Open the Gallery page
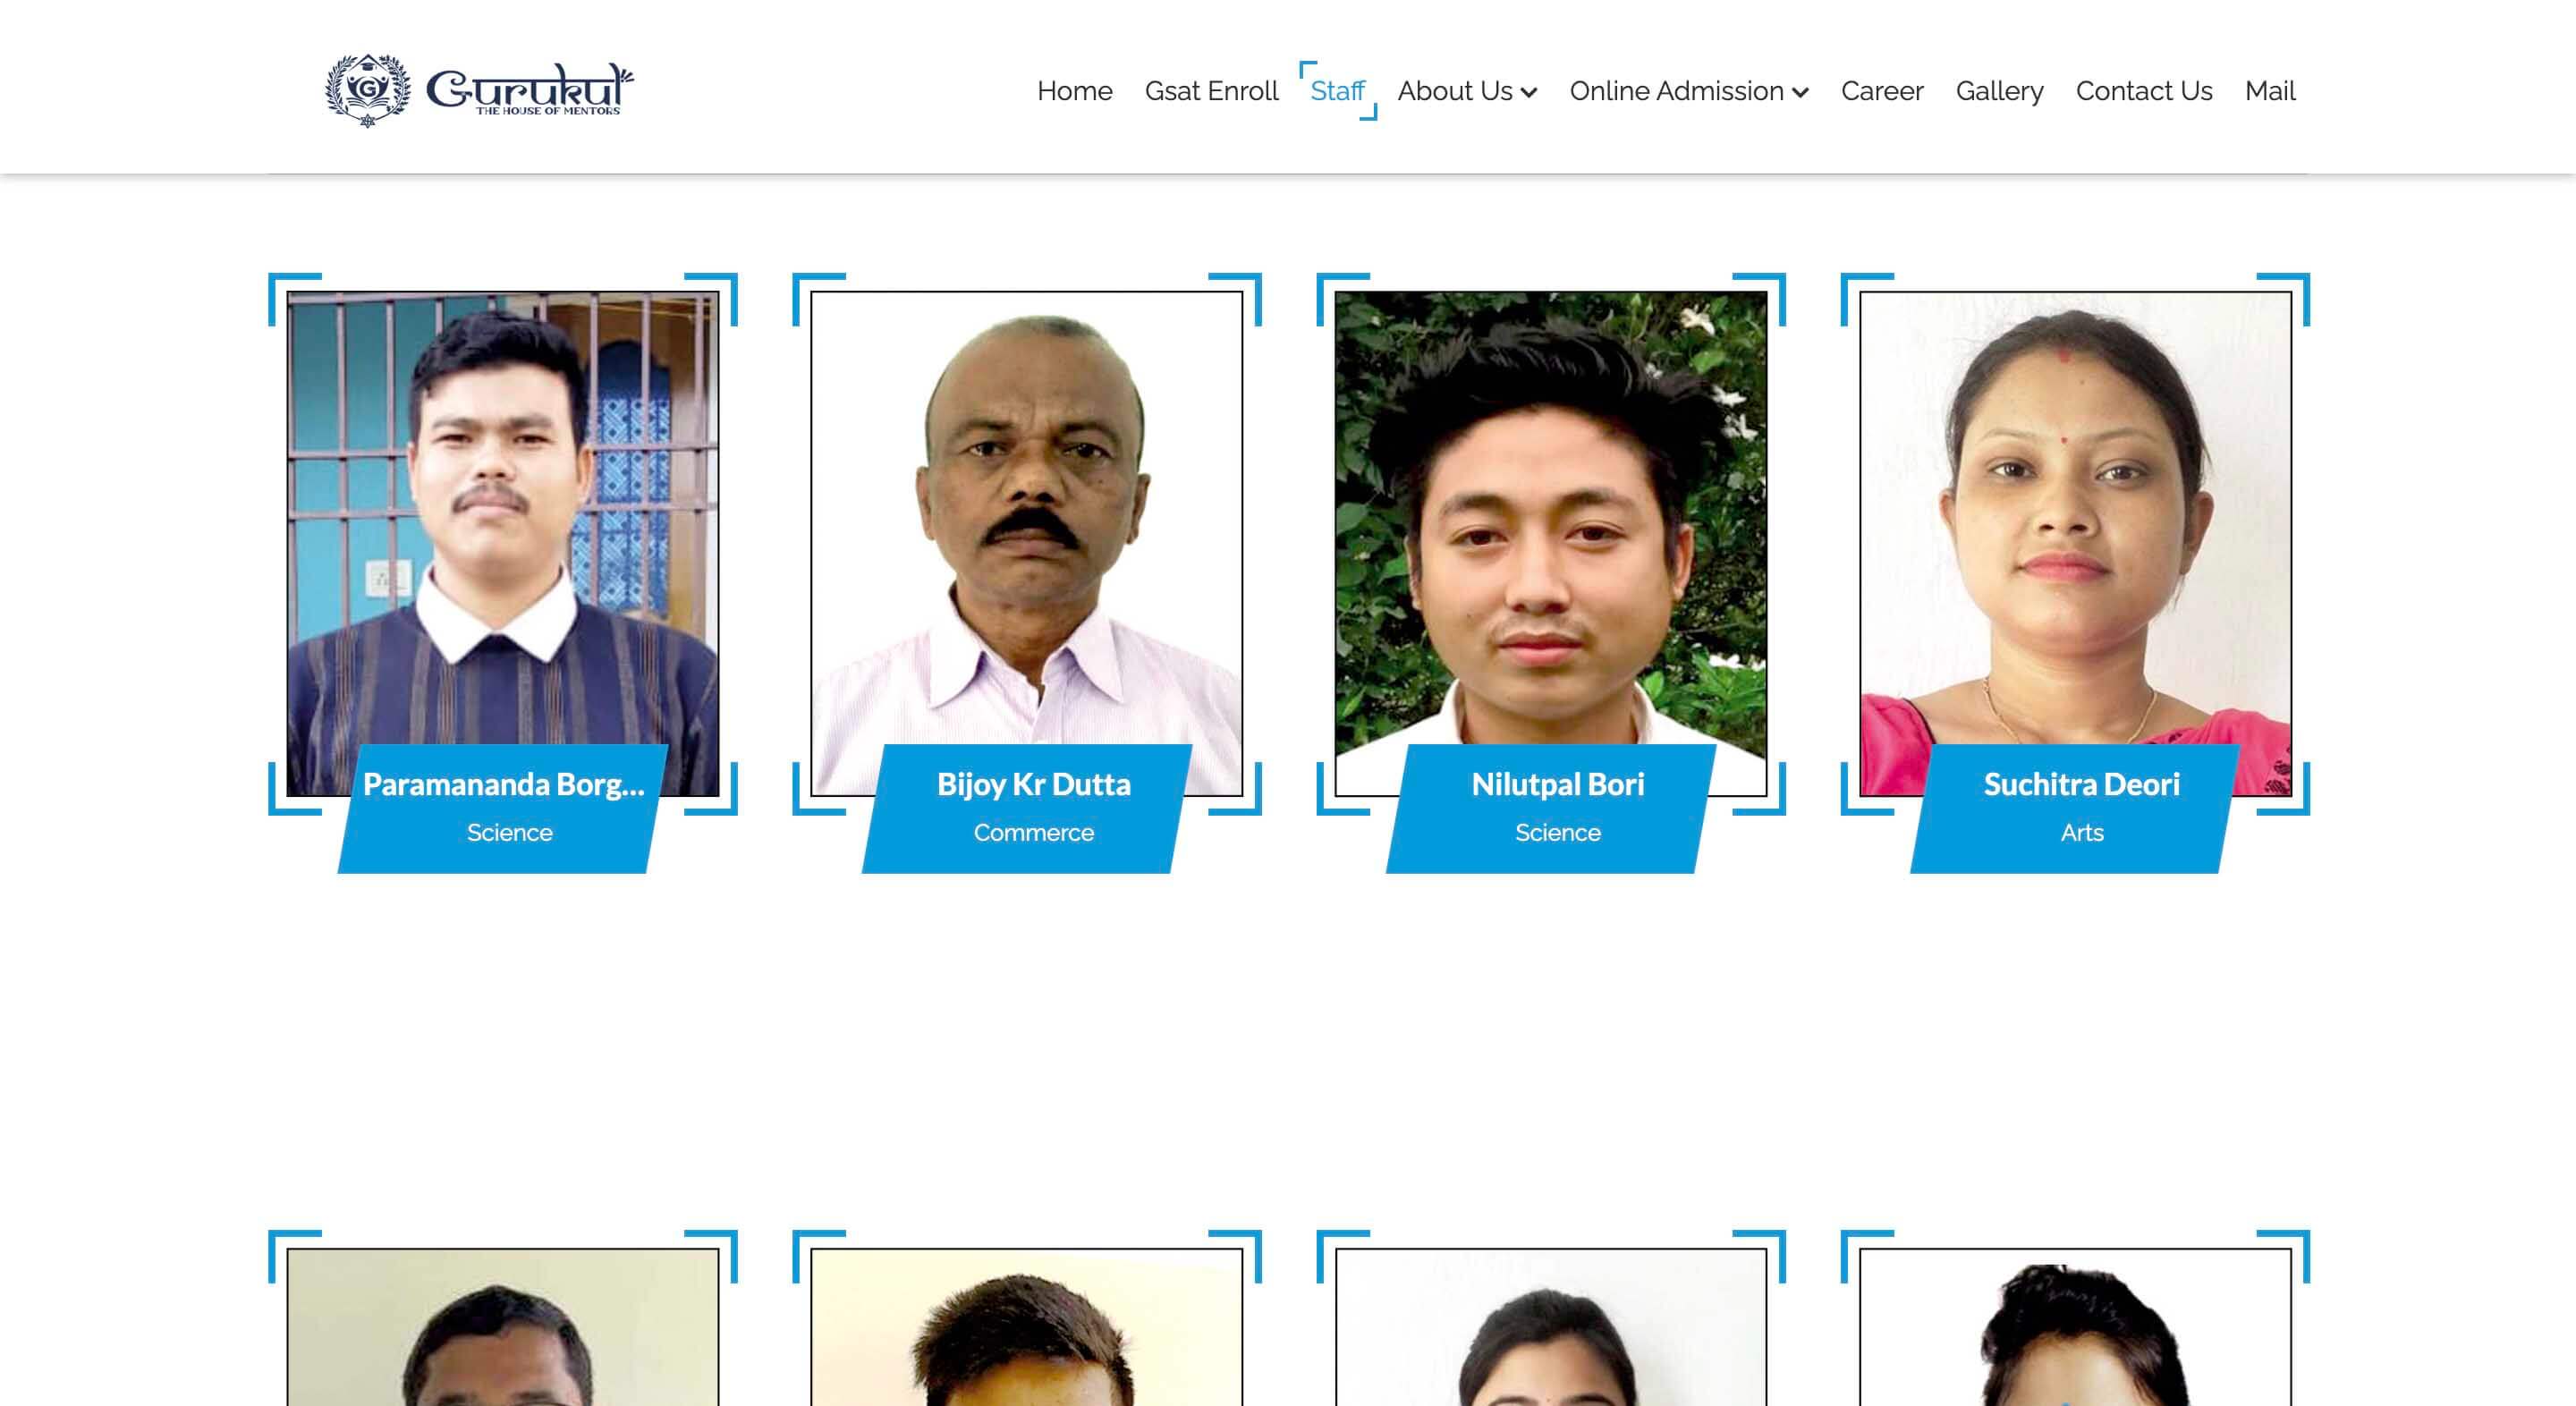2576x1406 pixels. (1999, 91)
